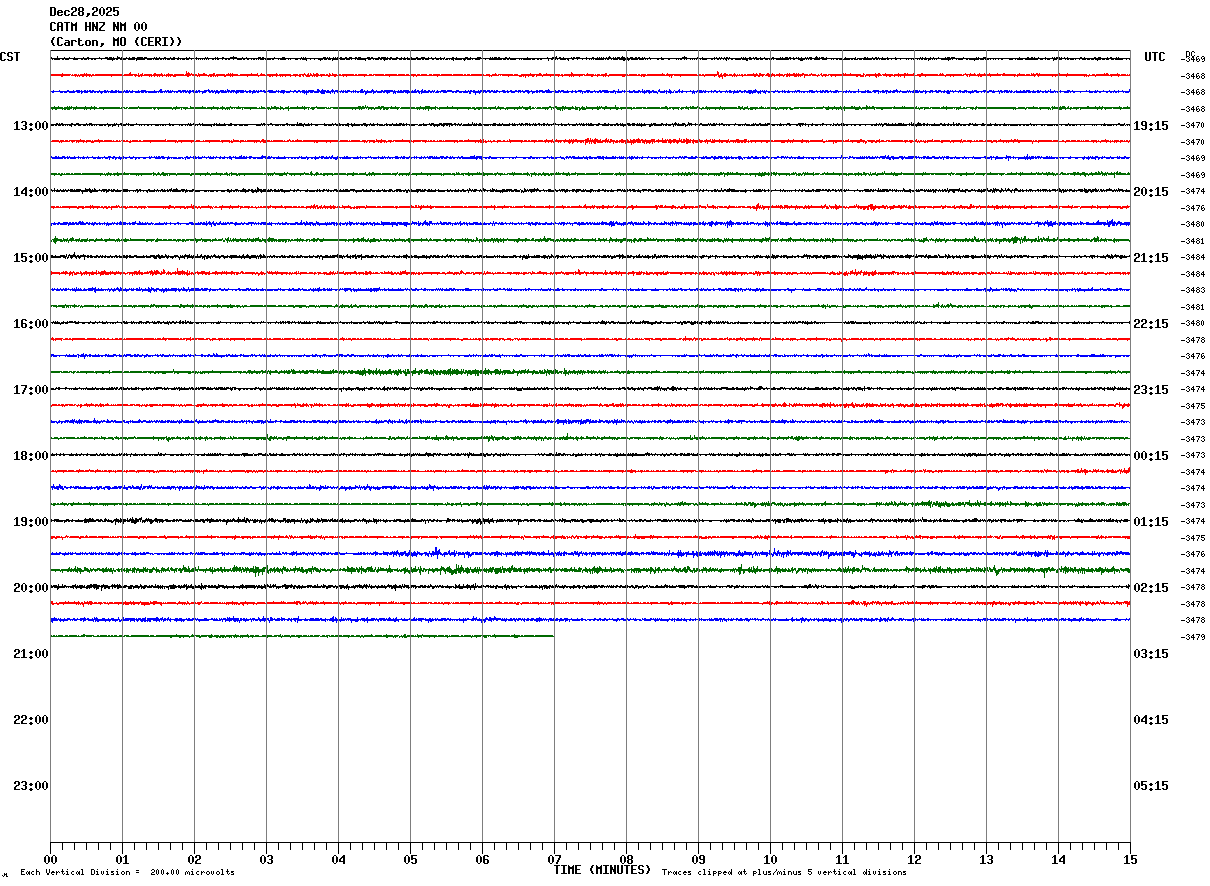
Task: Click the 22:00 CST time label
Action: click(30, 720)
